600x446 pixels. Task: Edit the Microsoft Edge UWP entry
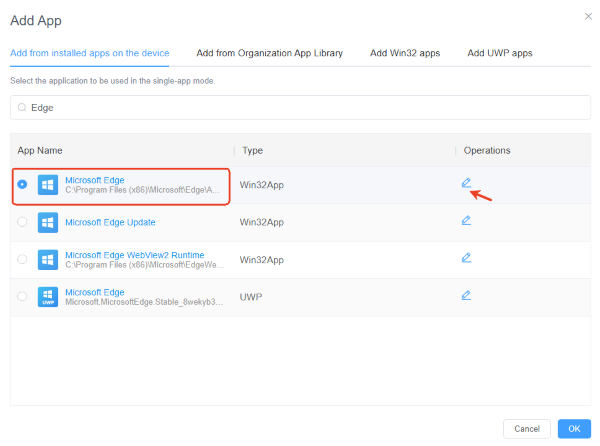point(466,295)
